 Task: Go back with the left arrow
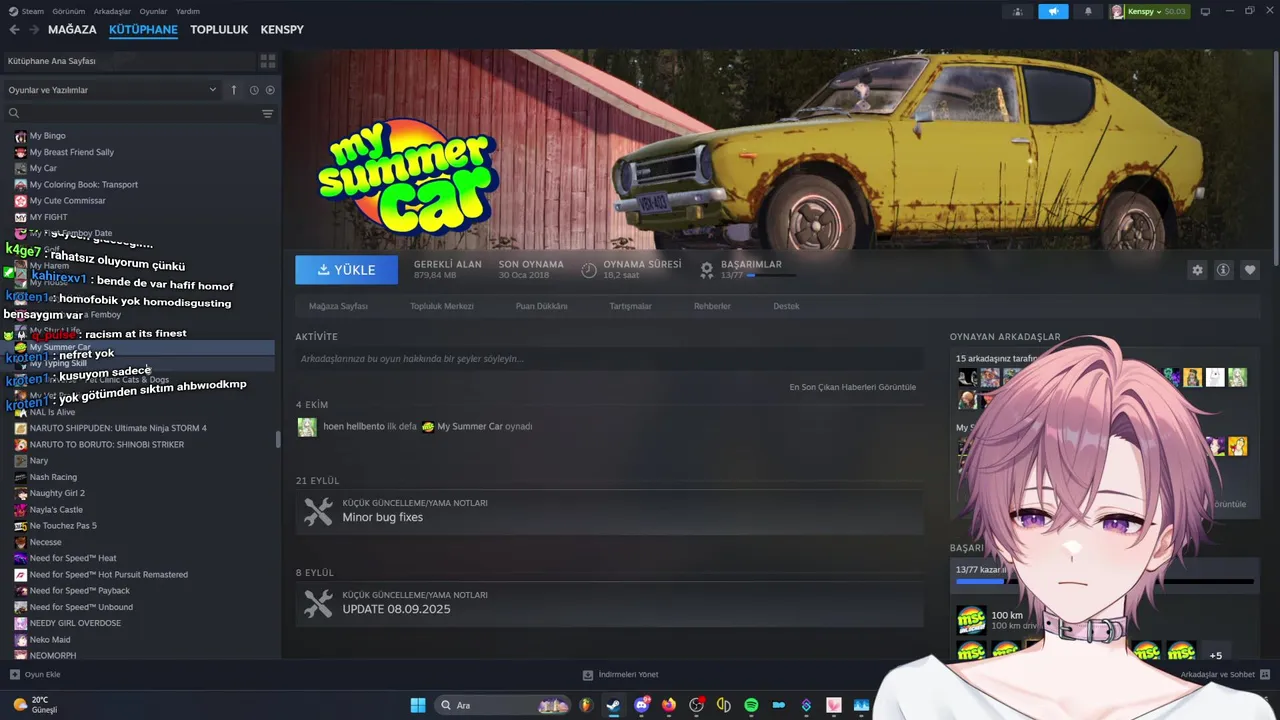[14, 30]
